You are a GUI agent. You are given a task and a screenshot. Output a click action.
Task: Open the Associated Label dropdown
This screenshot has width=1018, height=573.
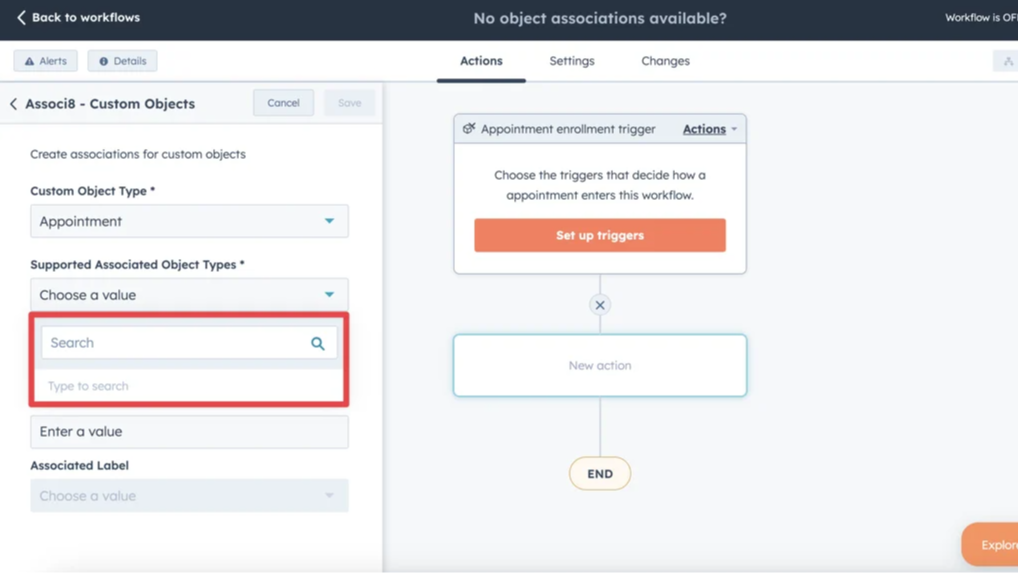189,496
